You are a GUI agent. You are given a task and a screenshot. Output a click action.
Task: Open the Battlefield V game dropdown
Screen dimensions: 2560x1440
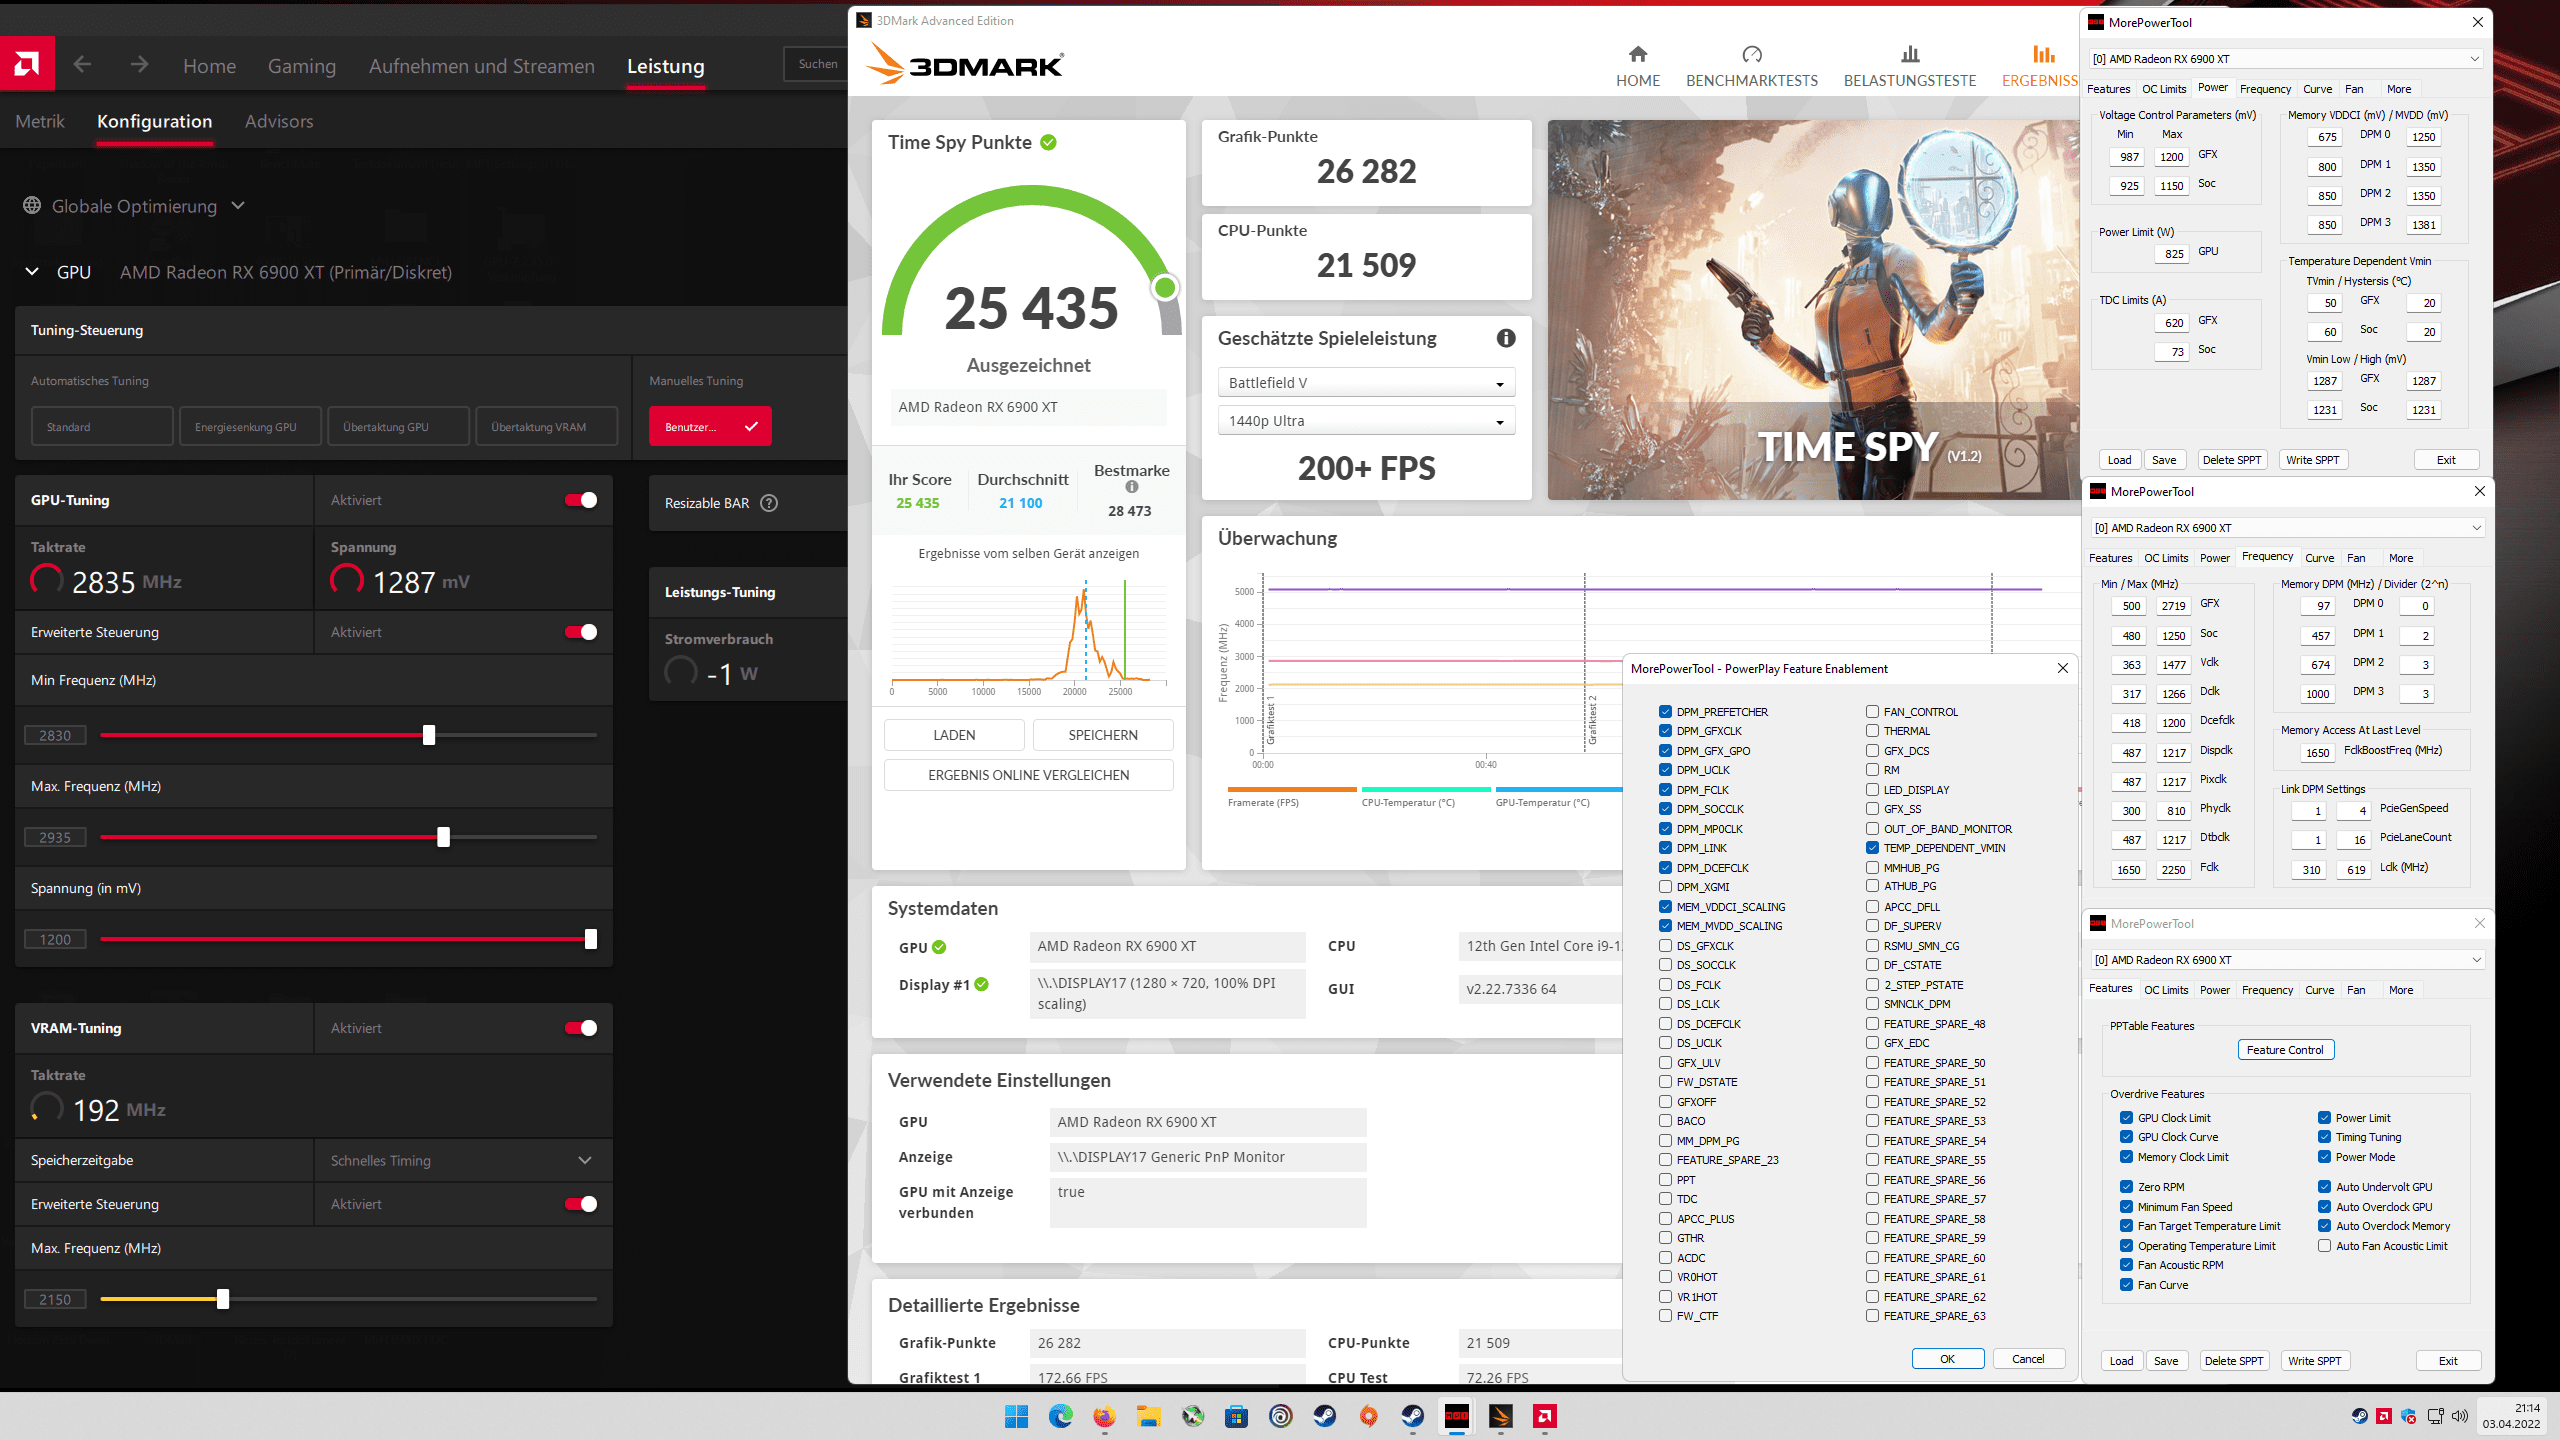click(x=1365, y=383)
